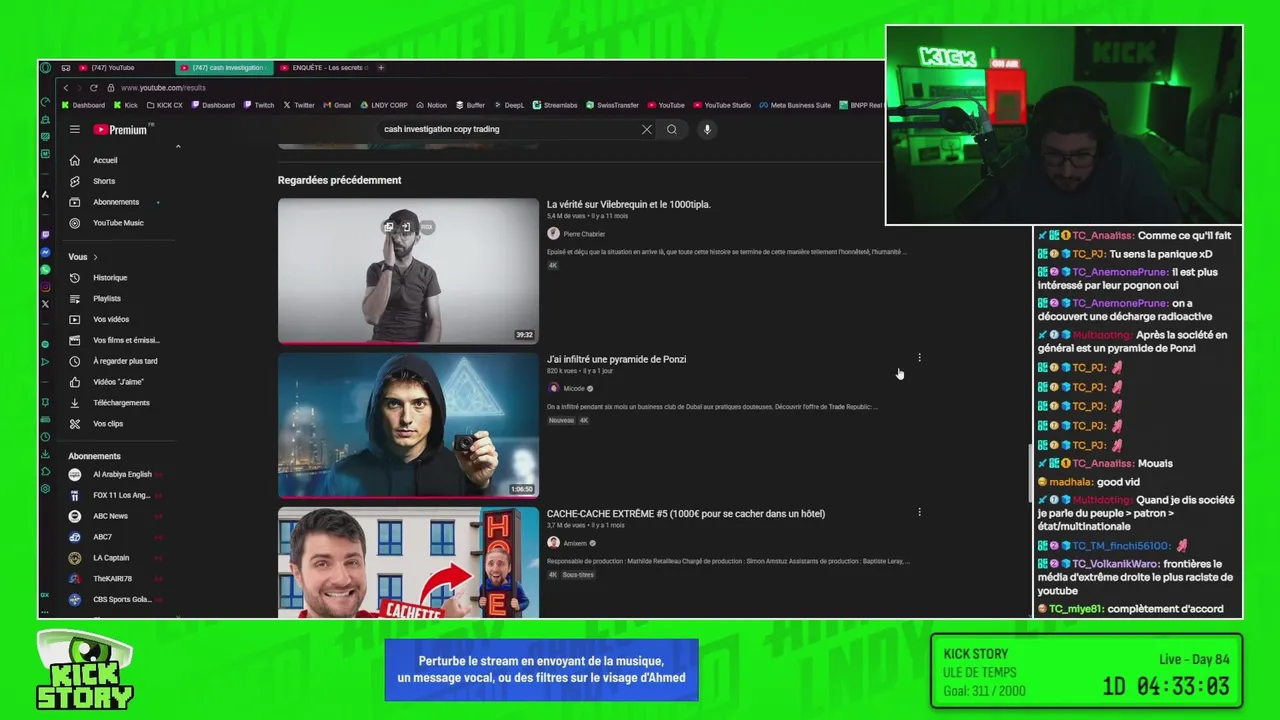The image size is (1280, 720).
Task: Open Playlists in the sidebar
Action: (x=107, y=298)
